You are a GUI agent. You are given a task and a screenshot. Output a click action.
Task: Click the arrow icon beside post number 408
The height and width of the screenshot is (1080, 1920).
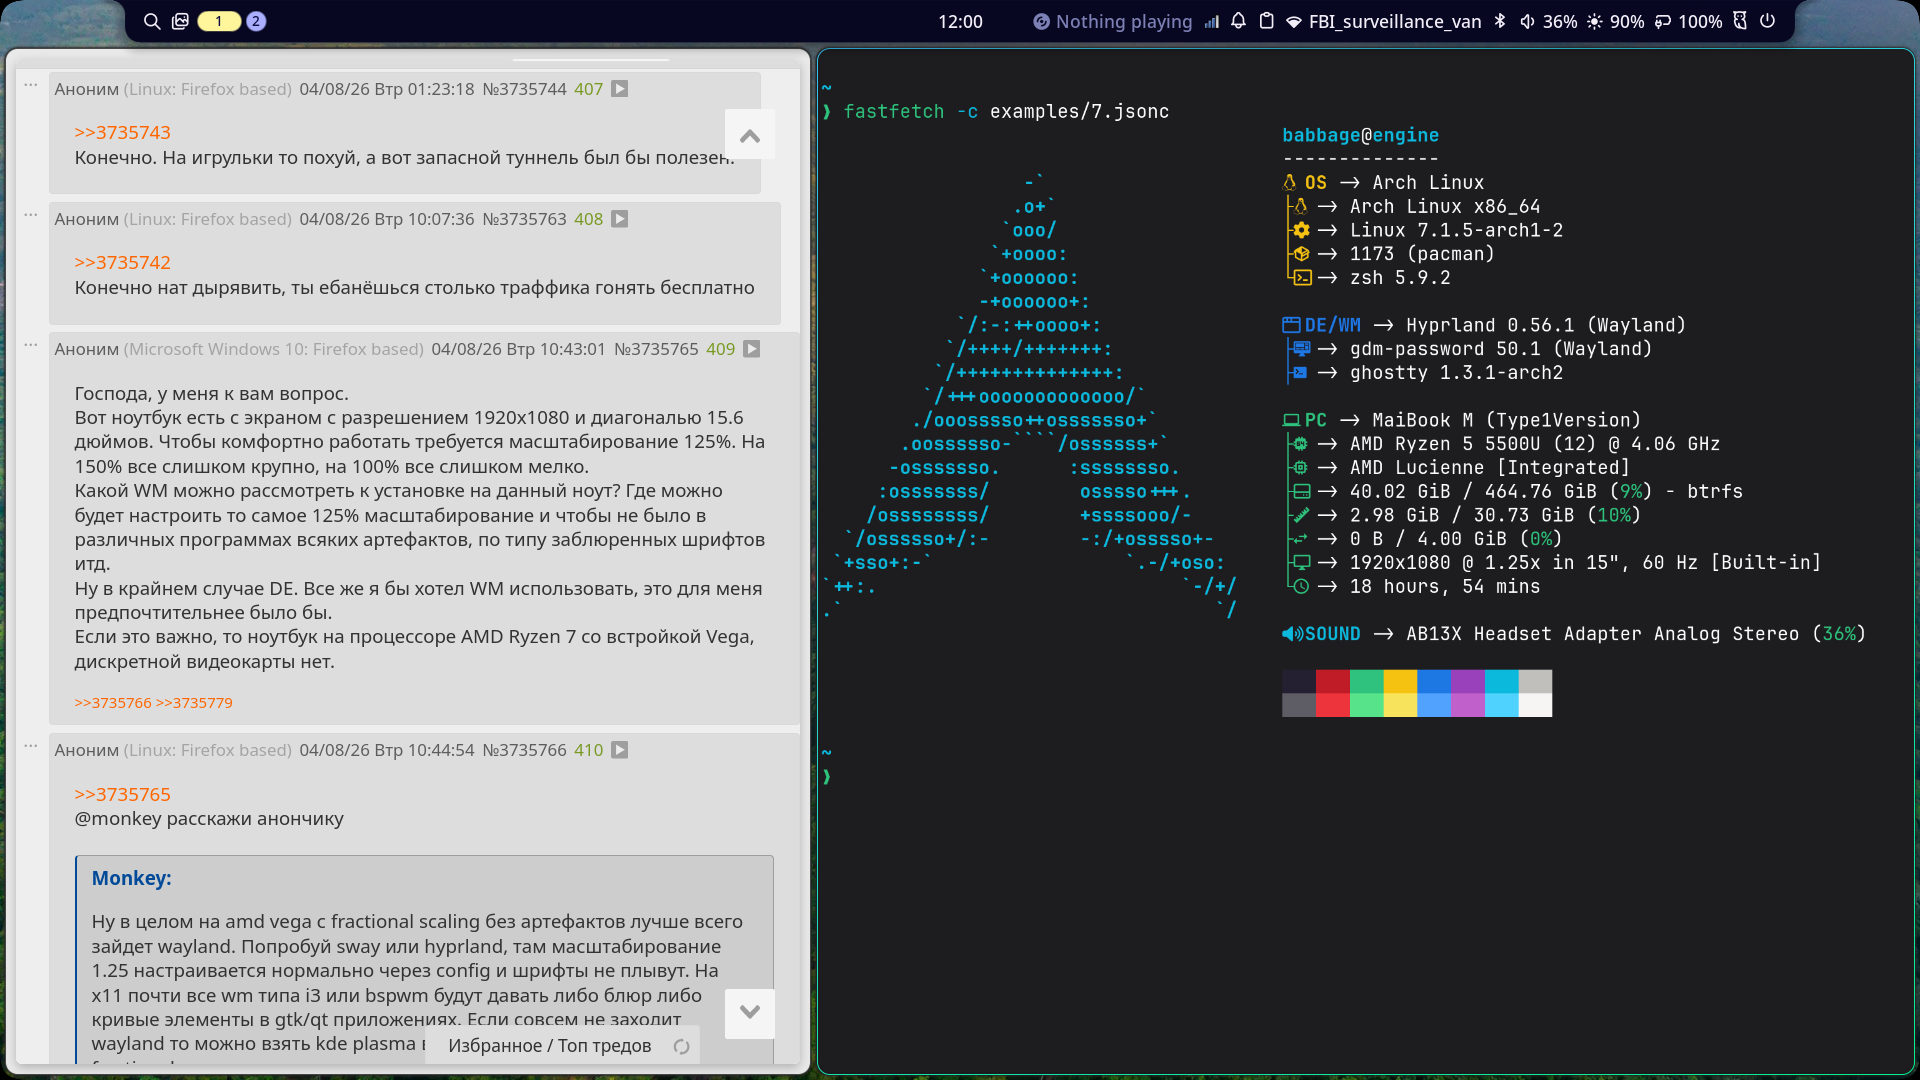[620, 219]
